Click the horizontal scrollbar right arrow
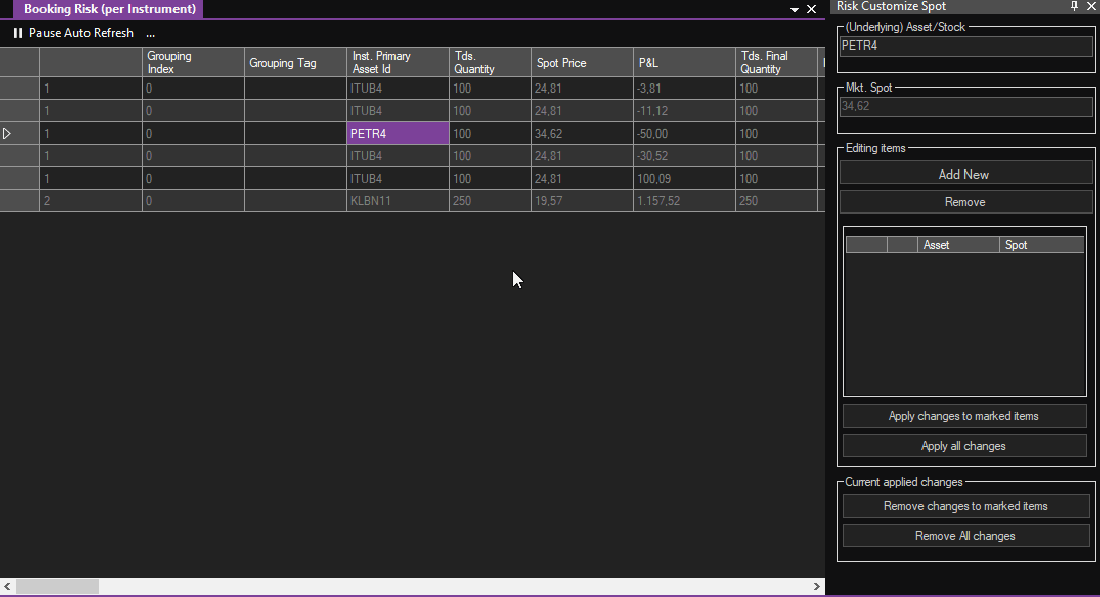The image size is (1100, 597). [x=817, y=587]
